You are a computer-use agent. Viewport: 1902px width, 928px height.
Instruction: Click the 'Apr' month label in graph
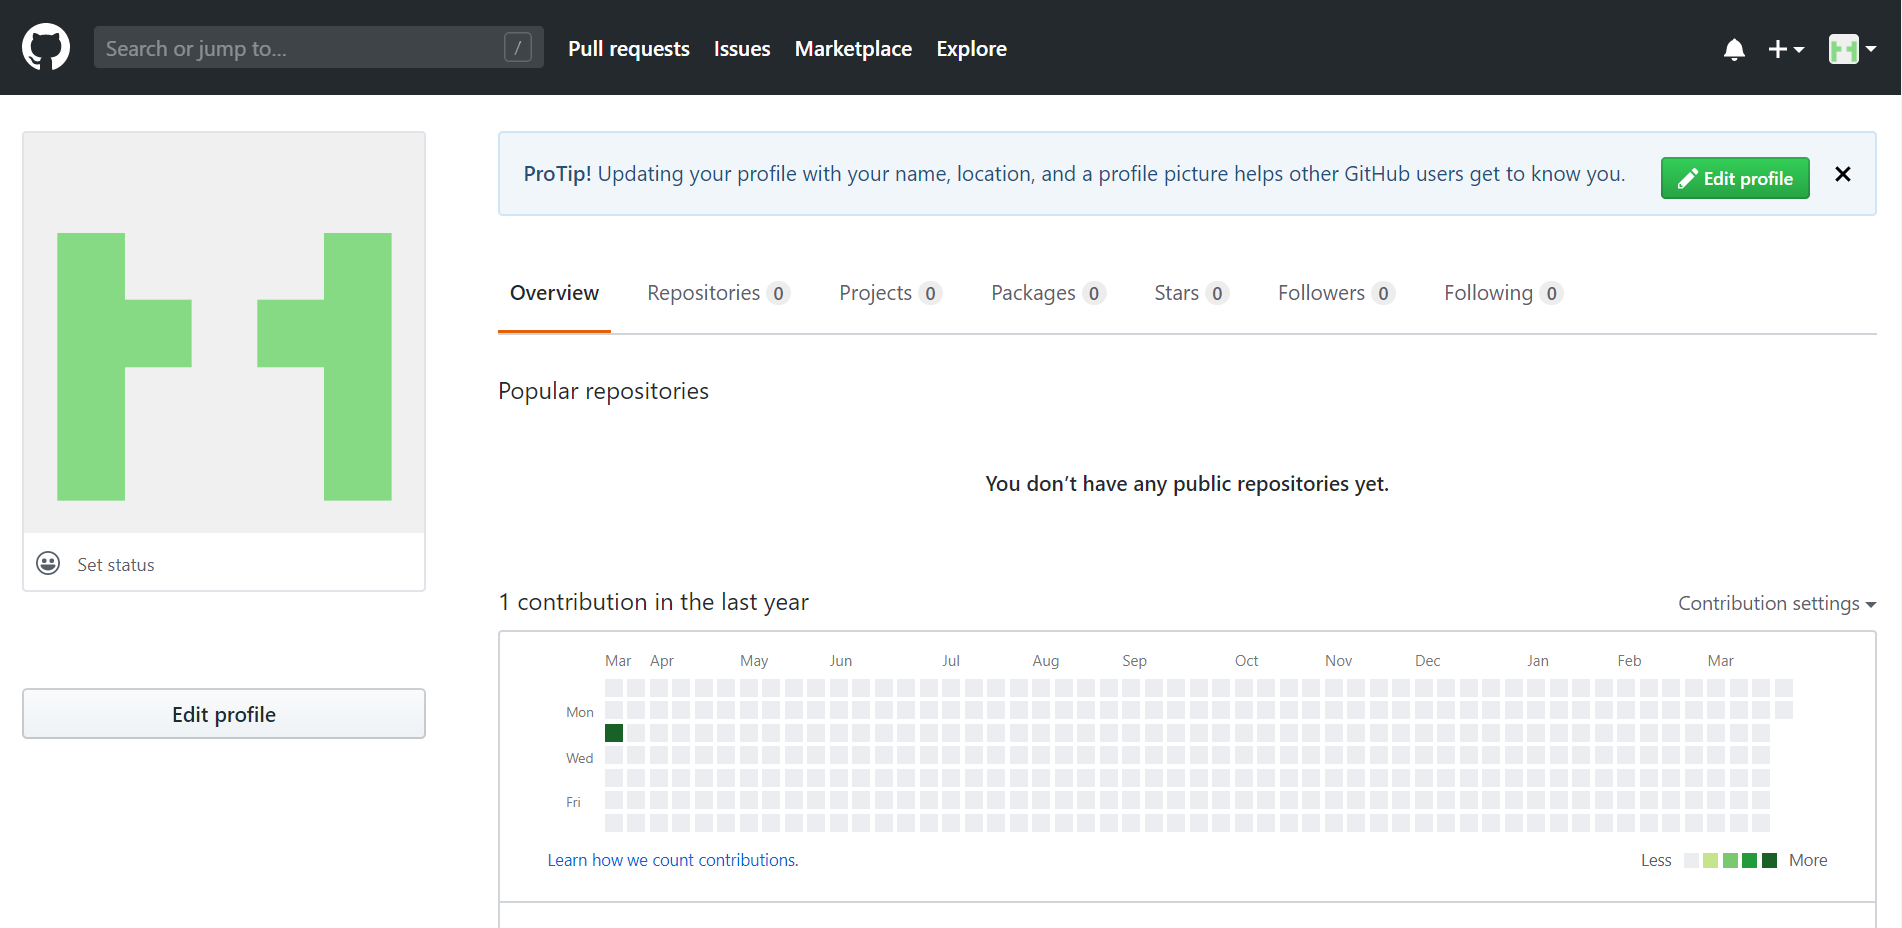point(662,661)
